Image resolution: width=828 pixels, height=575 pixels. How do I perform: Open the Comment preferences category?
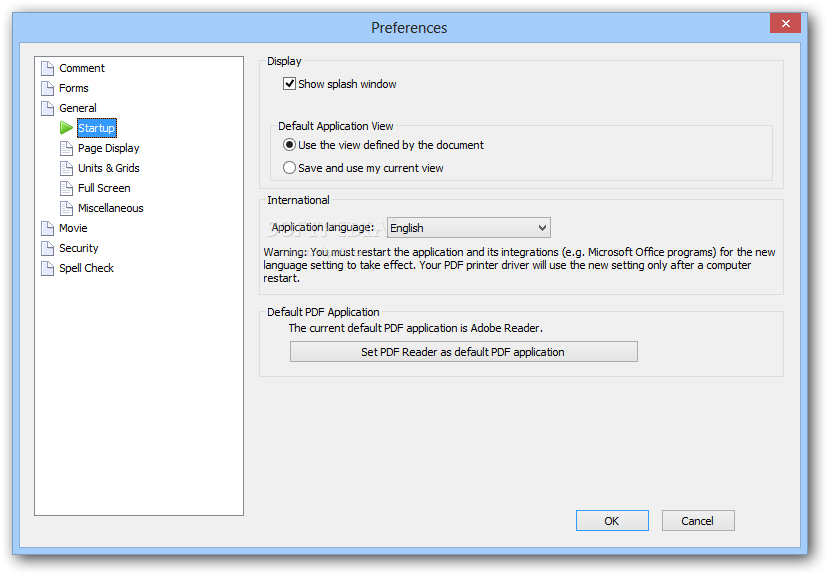tap(82, 68)
